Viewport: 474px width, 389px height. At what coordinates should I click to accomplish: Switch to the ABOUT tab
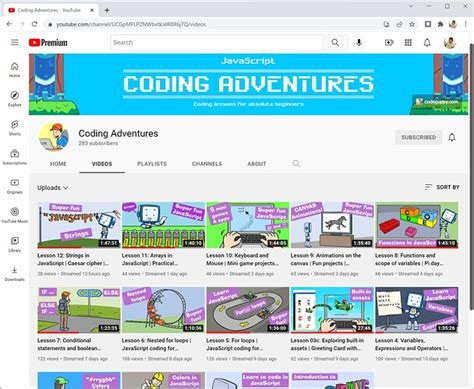(257, 164)
